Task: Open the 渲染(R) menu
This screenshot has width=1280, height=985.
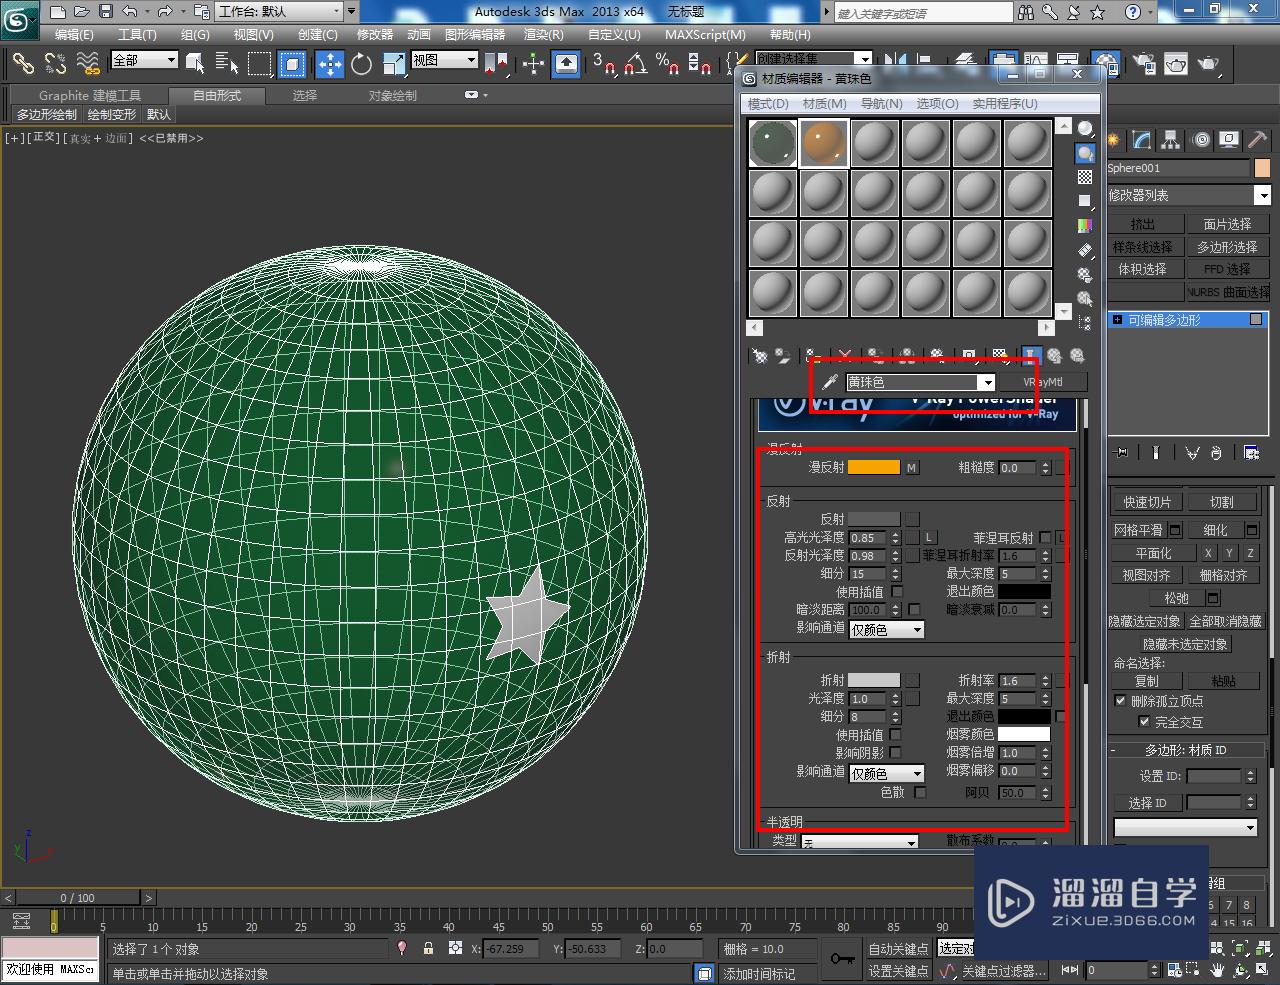Action: coord(543,34)
